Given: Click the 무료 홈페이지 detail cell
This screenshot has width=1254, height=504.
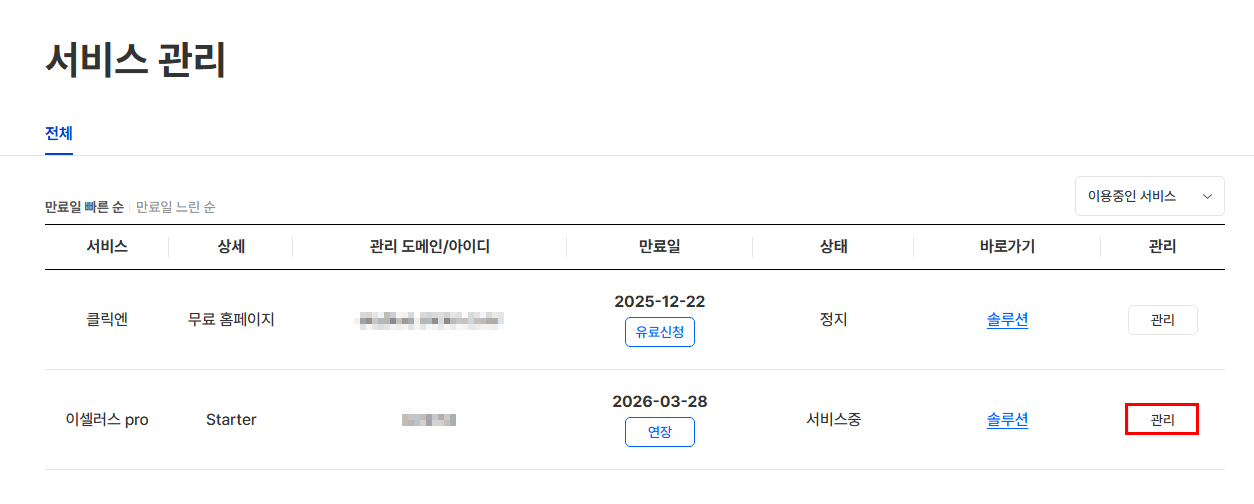Looking at the screenshot, I should click(x=231, y=320).
